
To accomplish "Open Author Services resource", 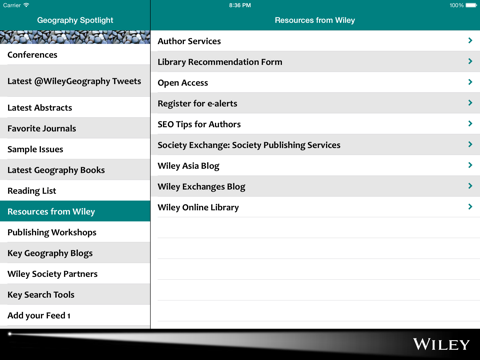I will (316, 41).
